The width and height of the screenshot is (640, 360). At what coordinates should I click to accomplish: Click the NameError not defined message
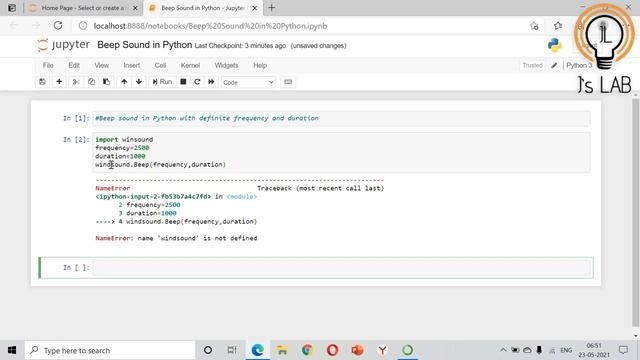(x=176, y=238)
